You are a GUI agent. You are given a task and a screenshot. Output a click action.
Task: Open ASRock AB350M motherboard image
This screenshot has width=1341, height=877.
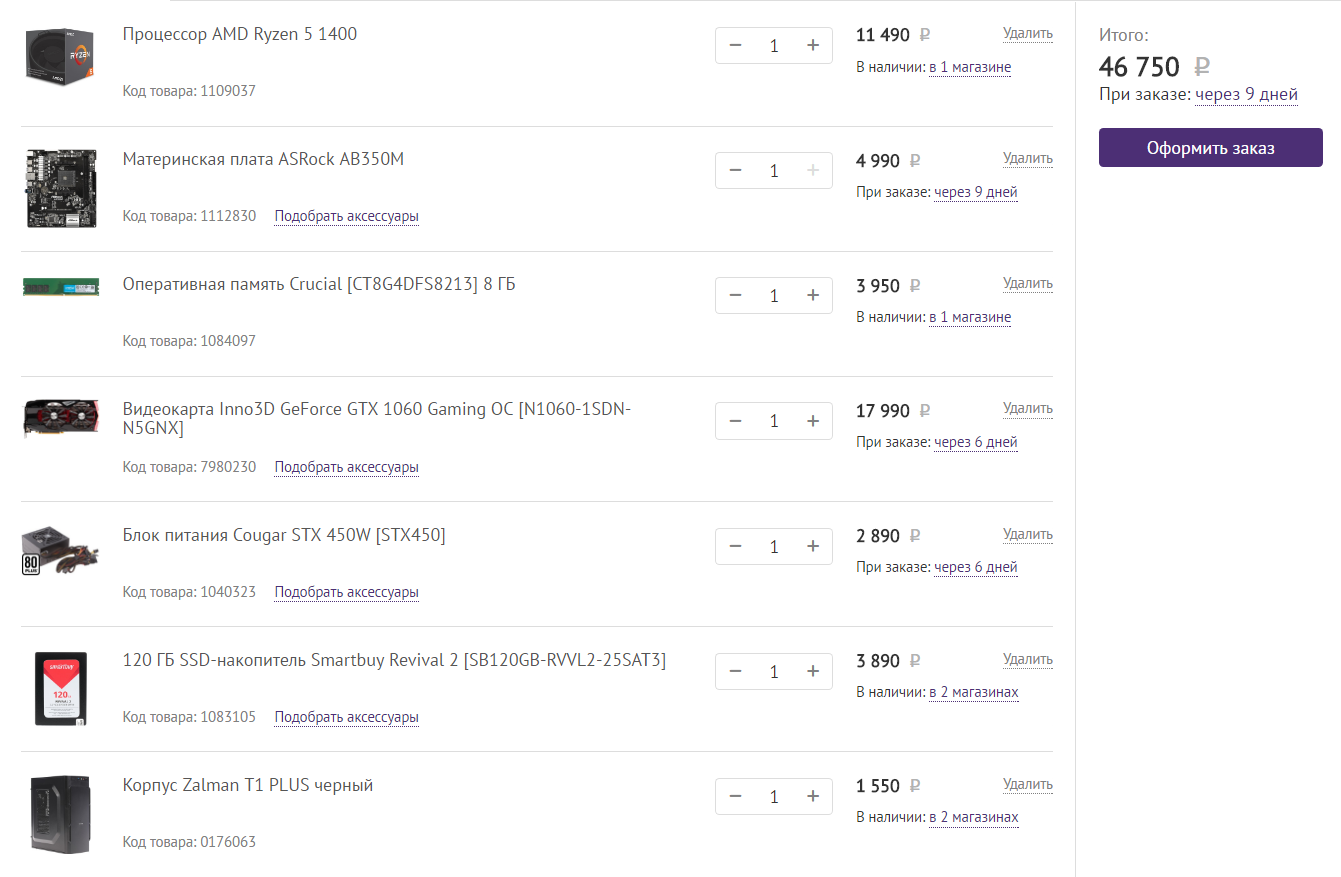click(61, 187)
